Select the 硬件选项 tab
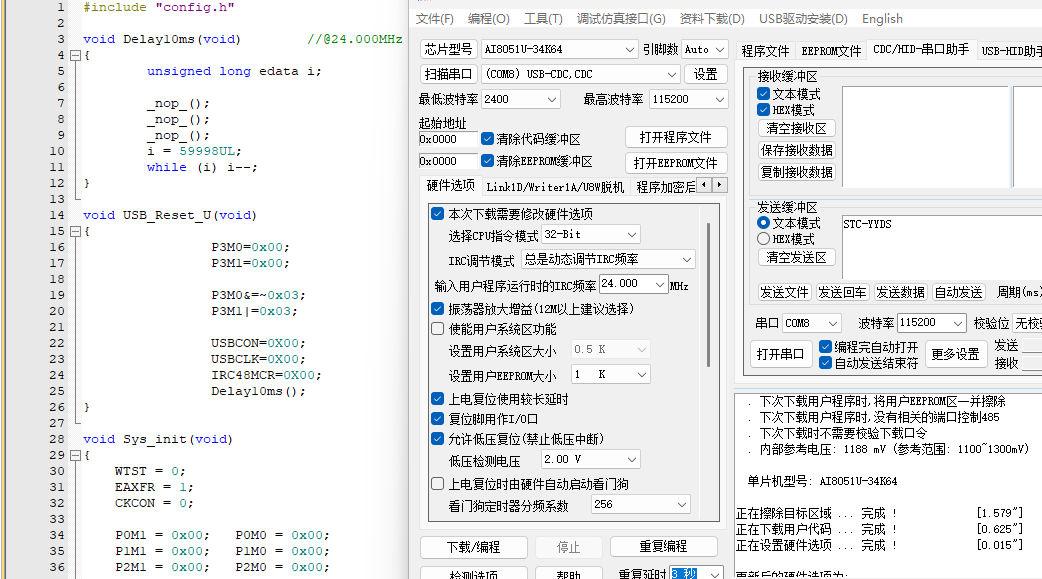Viewport: 1042px width, 579px height. (451, 185)
